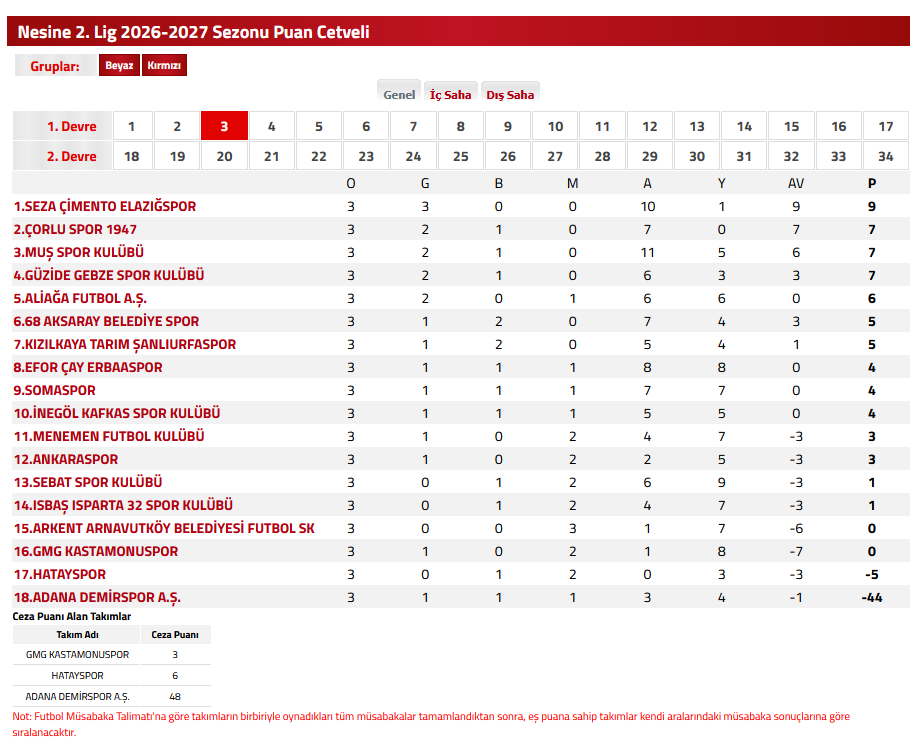Select week 1 in 1. Devre

click(x=132, y=126)
